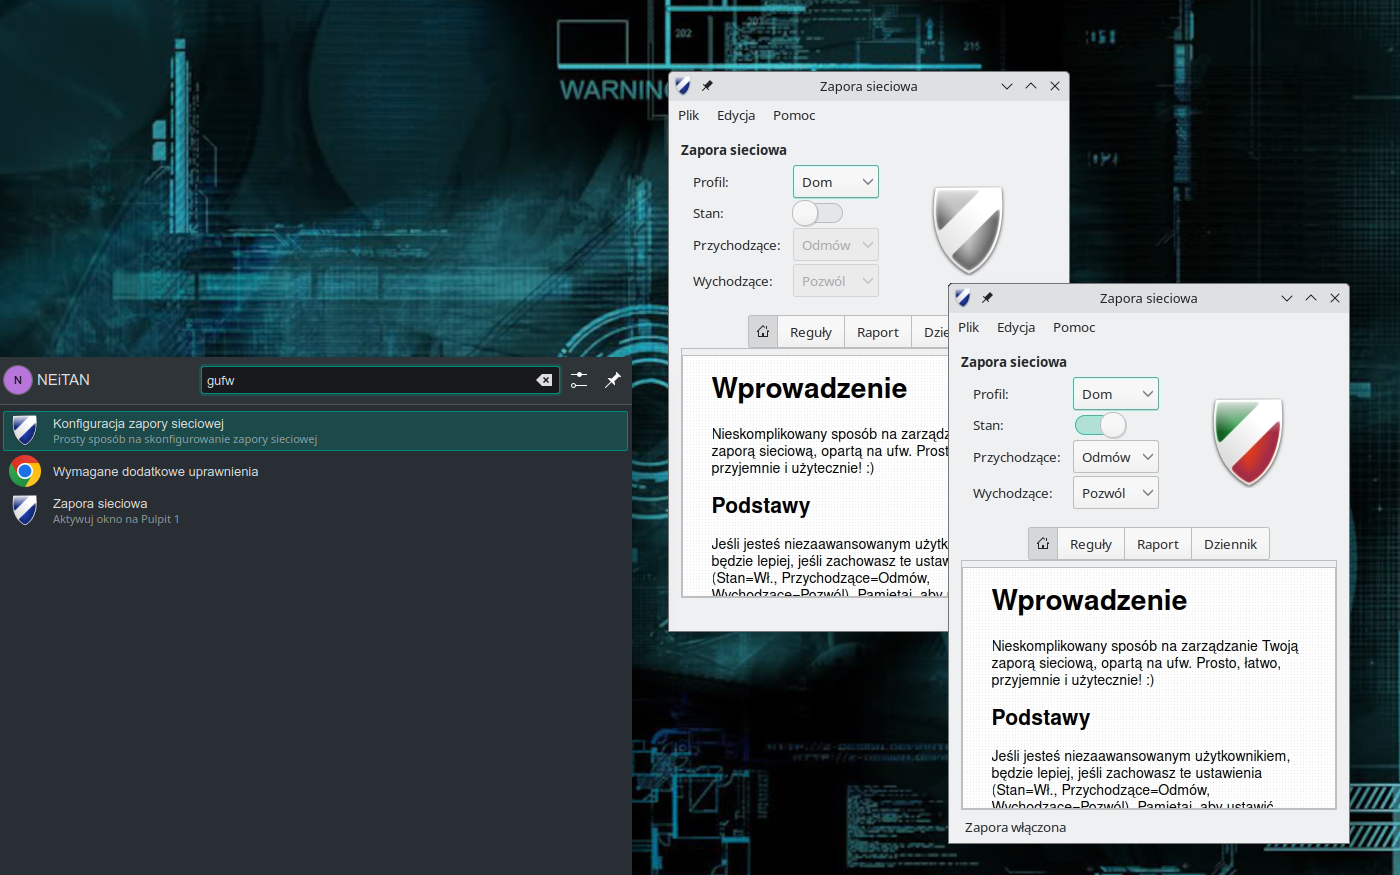Enable the Stan switch in the back window

click(817, 213)
